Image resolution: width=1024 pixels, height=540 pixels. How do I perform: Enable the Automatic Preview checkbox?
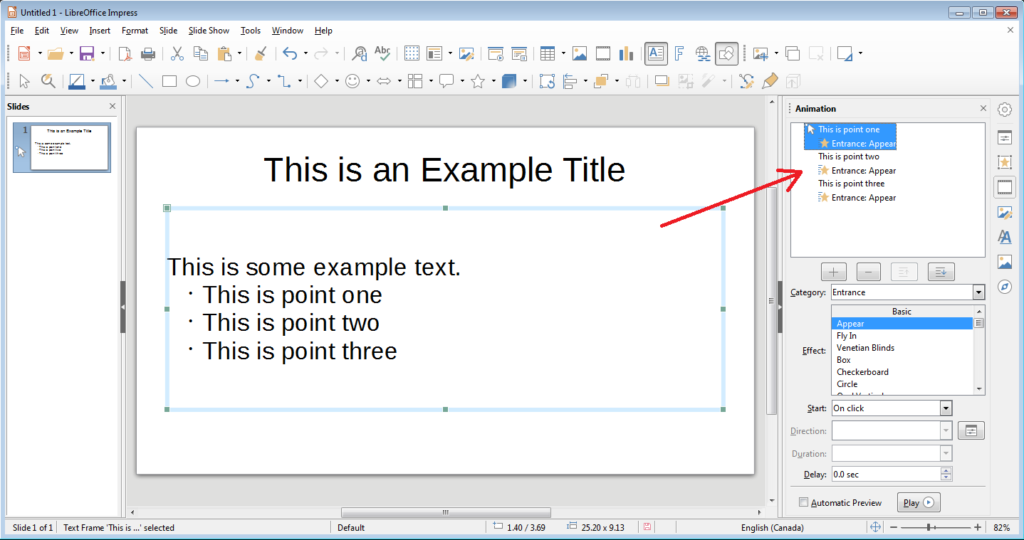[x=804, y=503]
